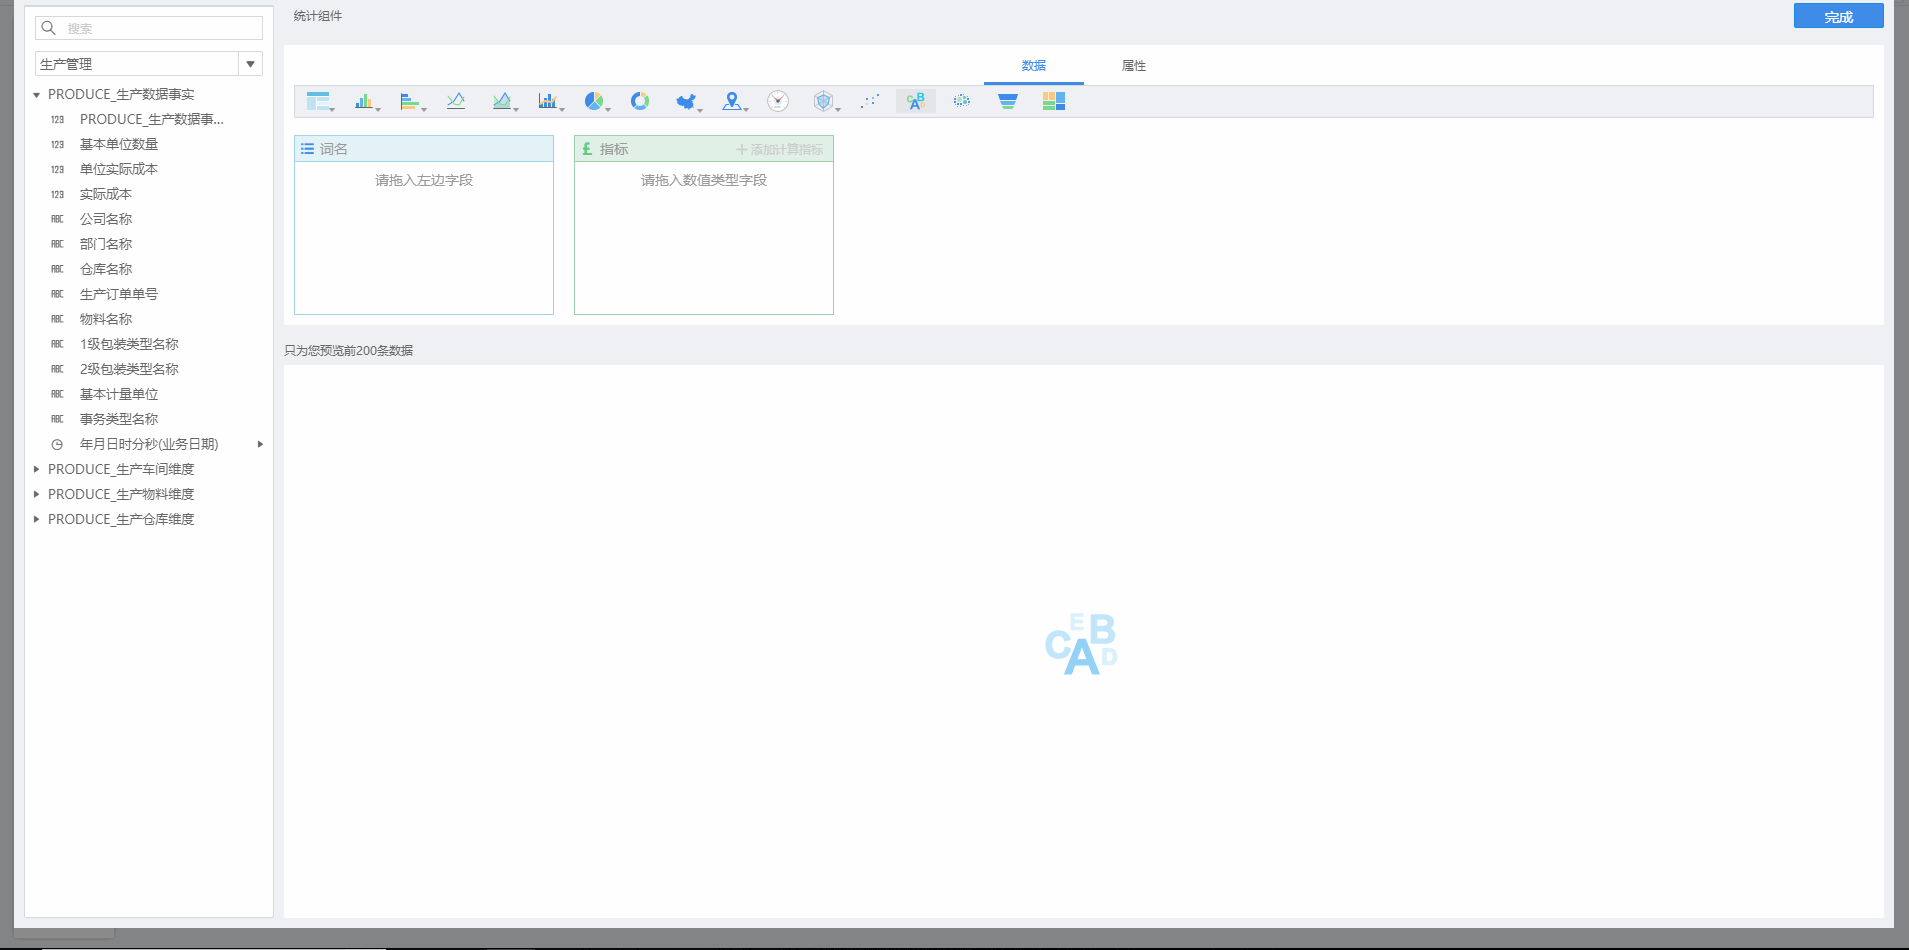Select the 2级包装类型名称 field

[129, 369]
